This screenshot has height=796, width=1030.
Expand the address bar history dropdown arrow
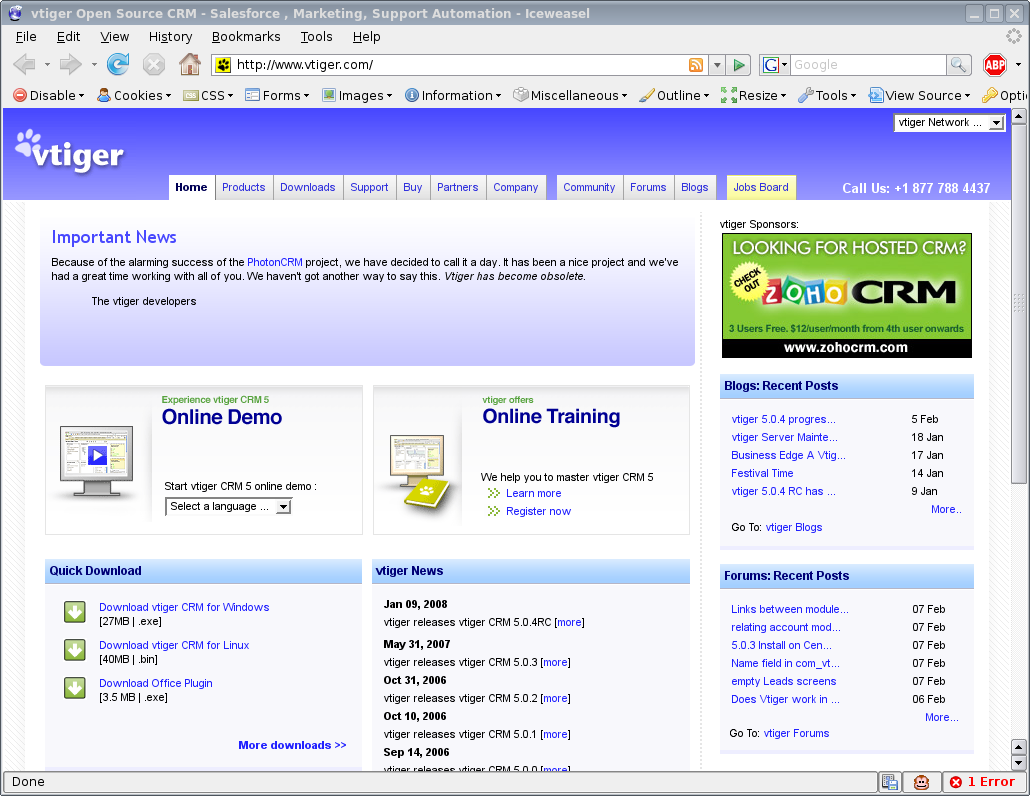tap(717, 65)
